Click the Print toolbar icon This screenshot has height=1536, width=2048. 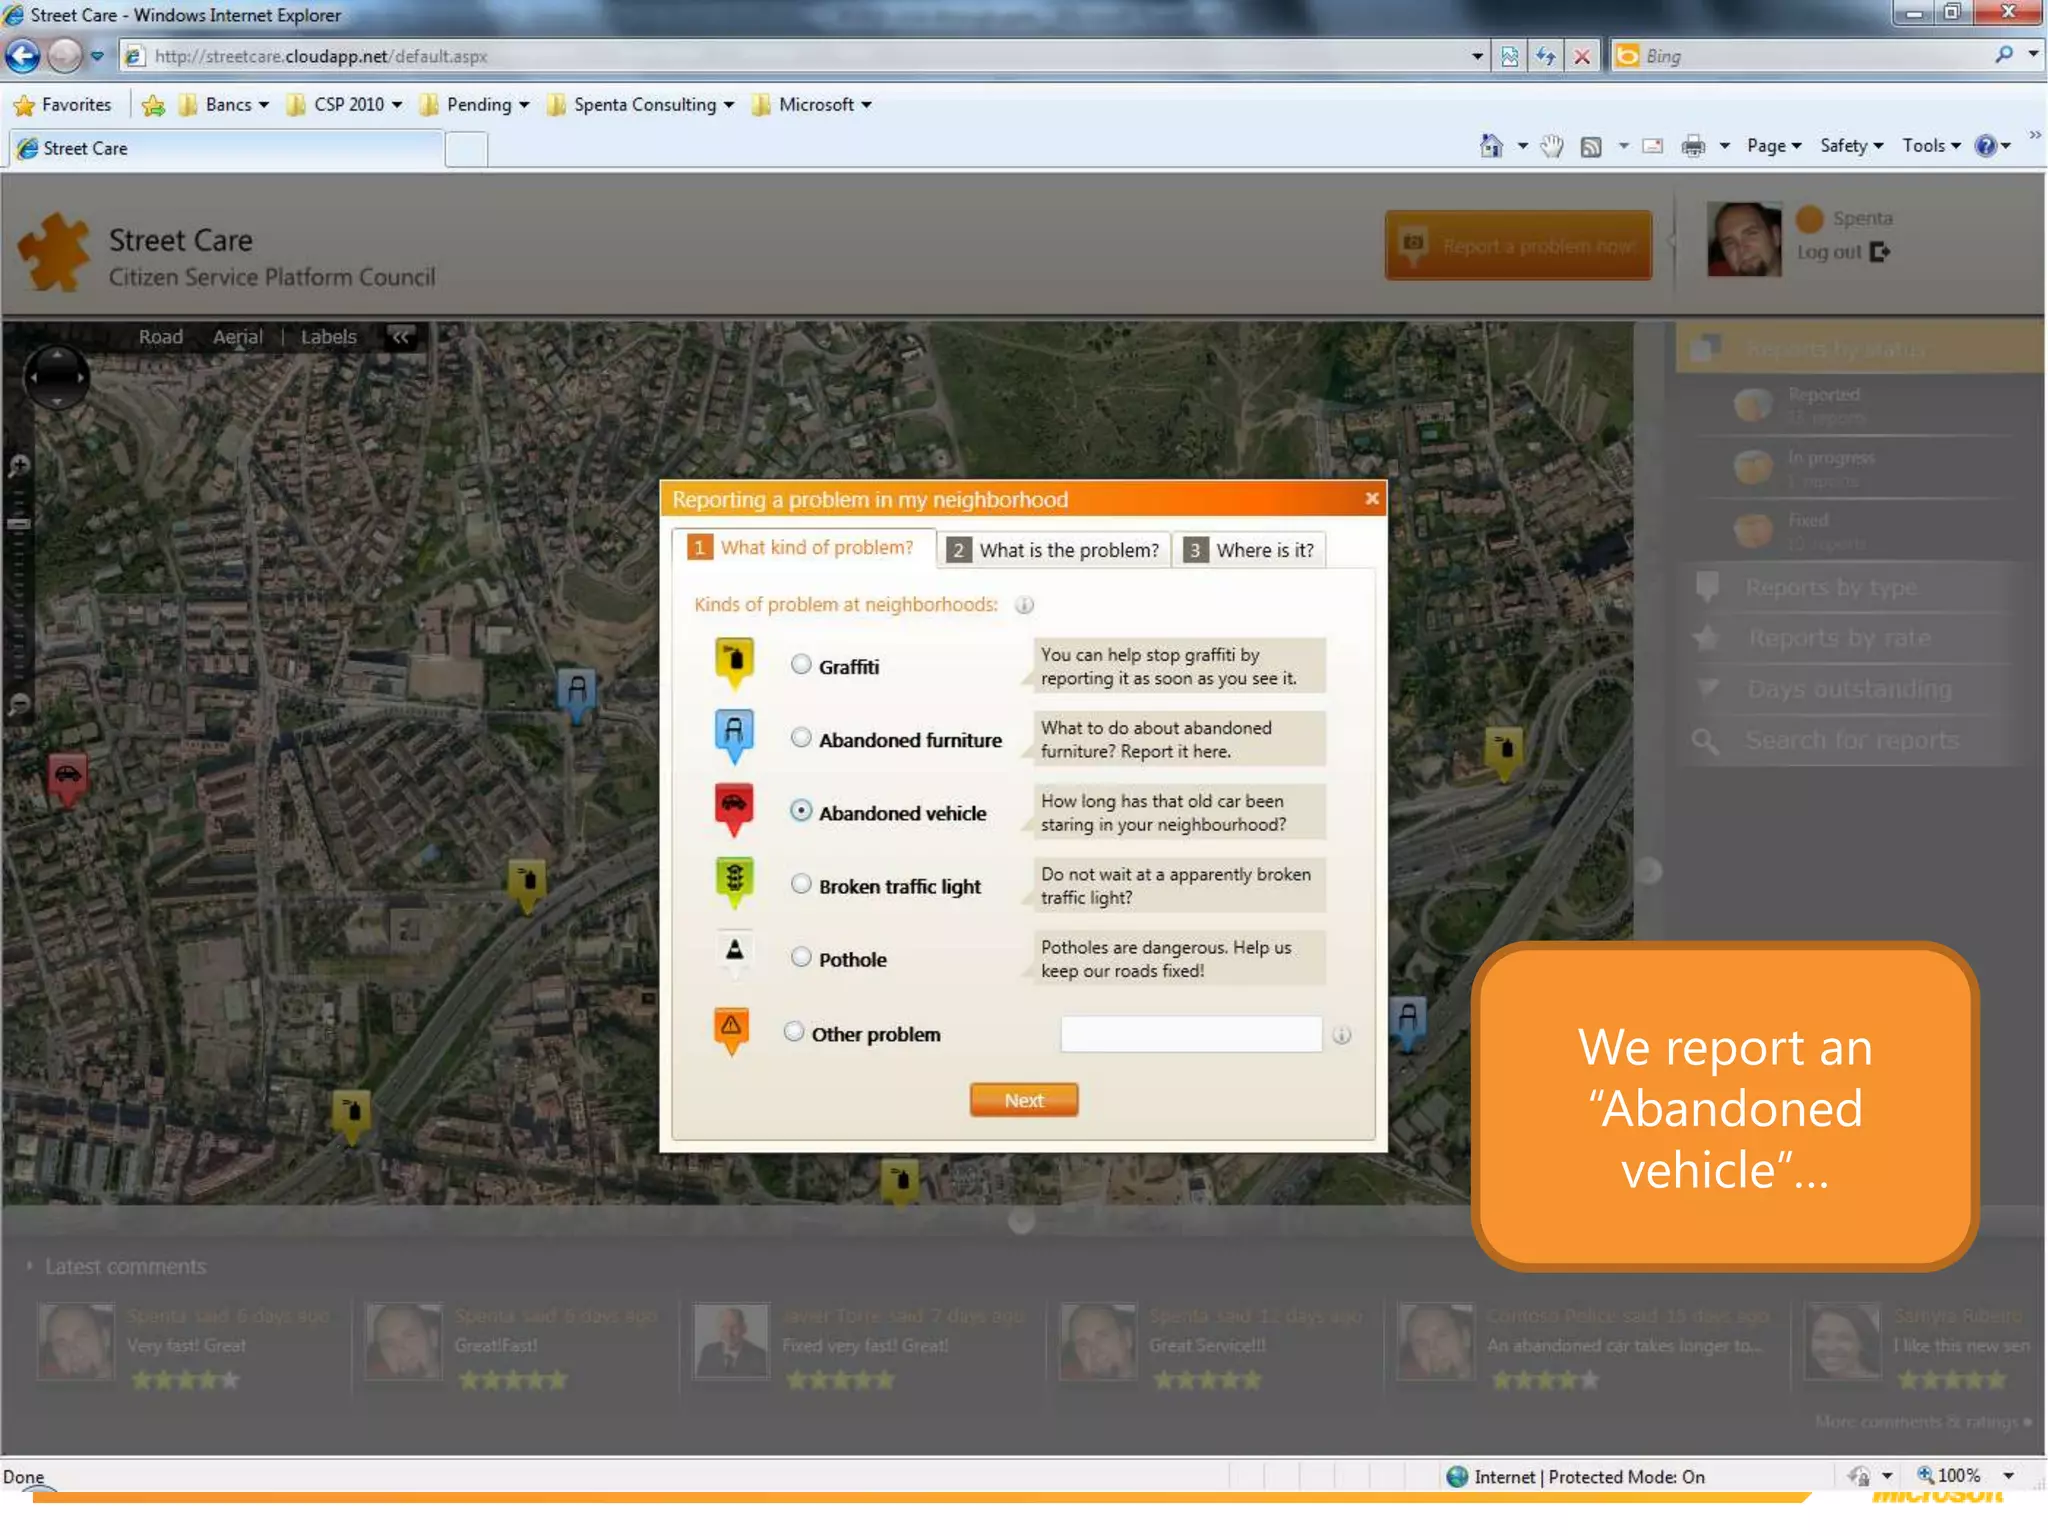(1693, 146)
